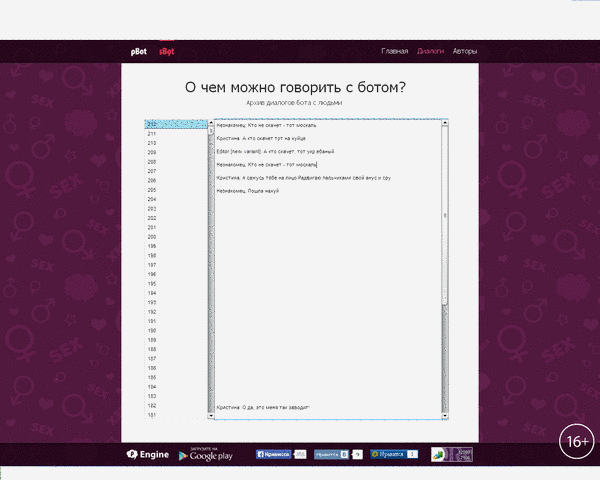
Task: Select dialog 205 in the list
Action: tap(176, 190)
